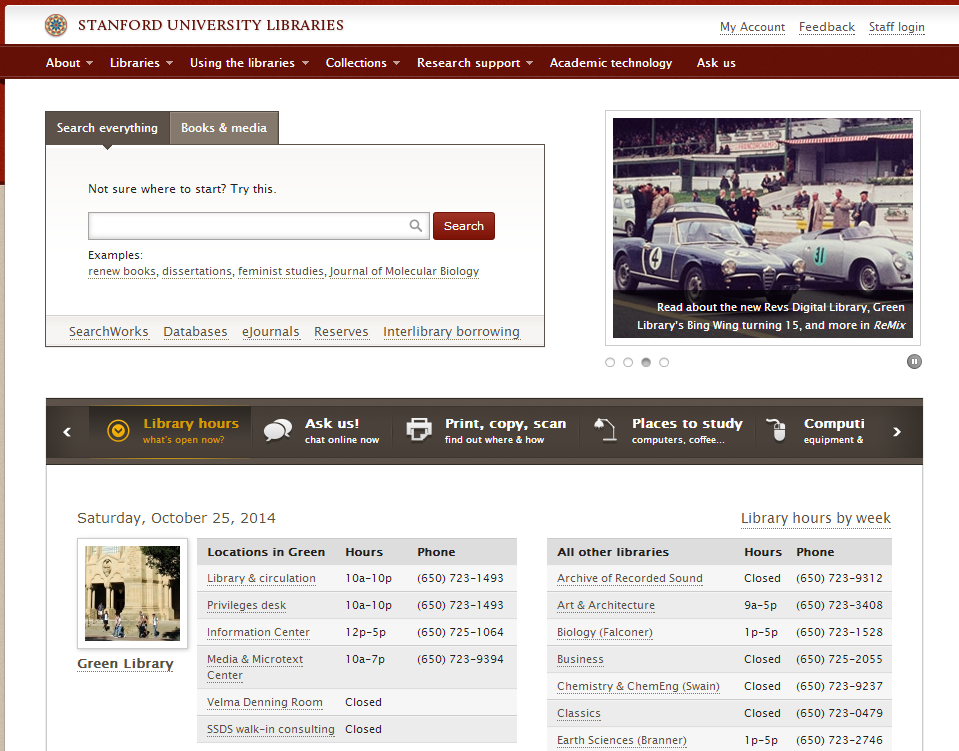The image size is (959, 751).
Task: Click the magnifier icon in search box
Action: pyautogui.click(x=416, y=226)
